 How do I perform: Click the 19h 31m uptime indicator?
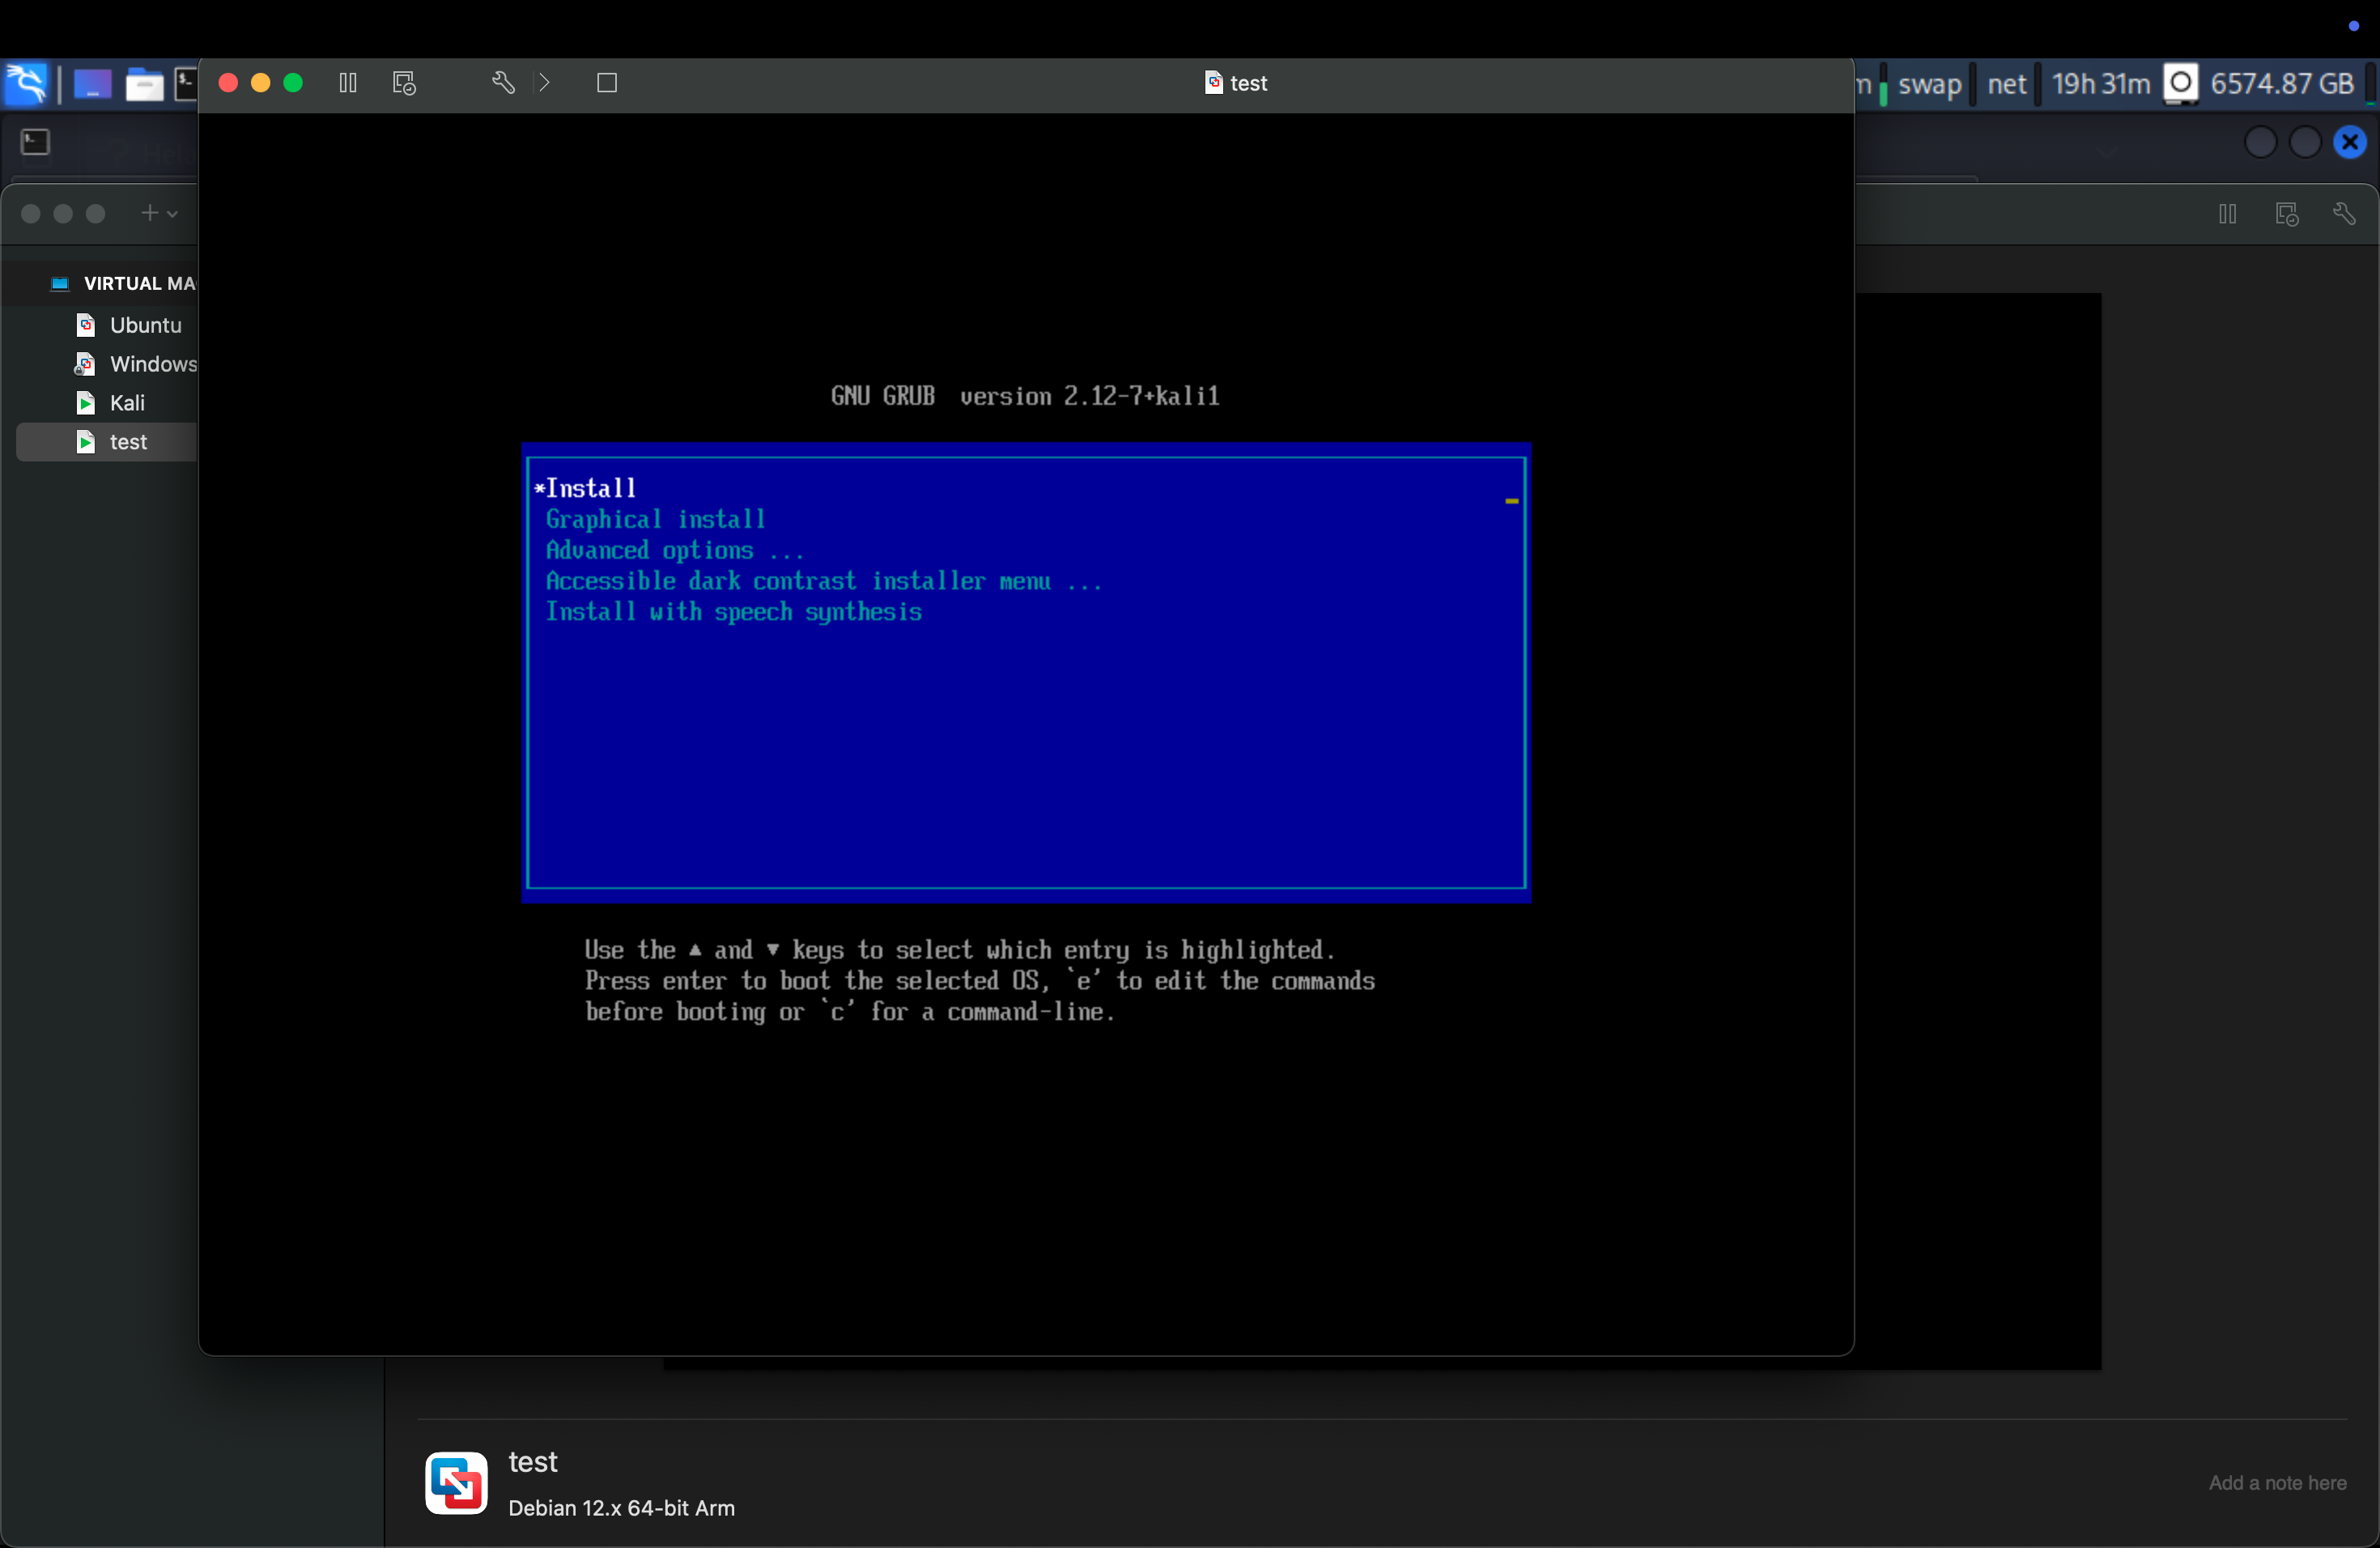(x=2101, y=84)
